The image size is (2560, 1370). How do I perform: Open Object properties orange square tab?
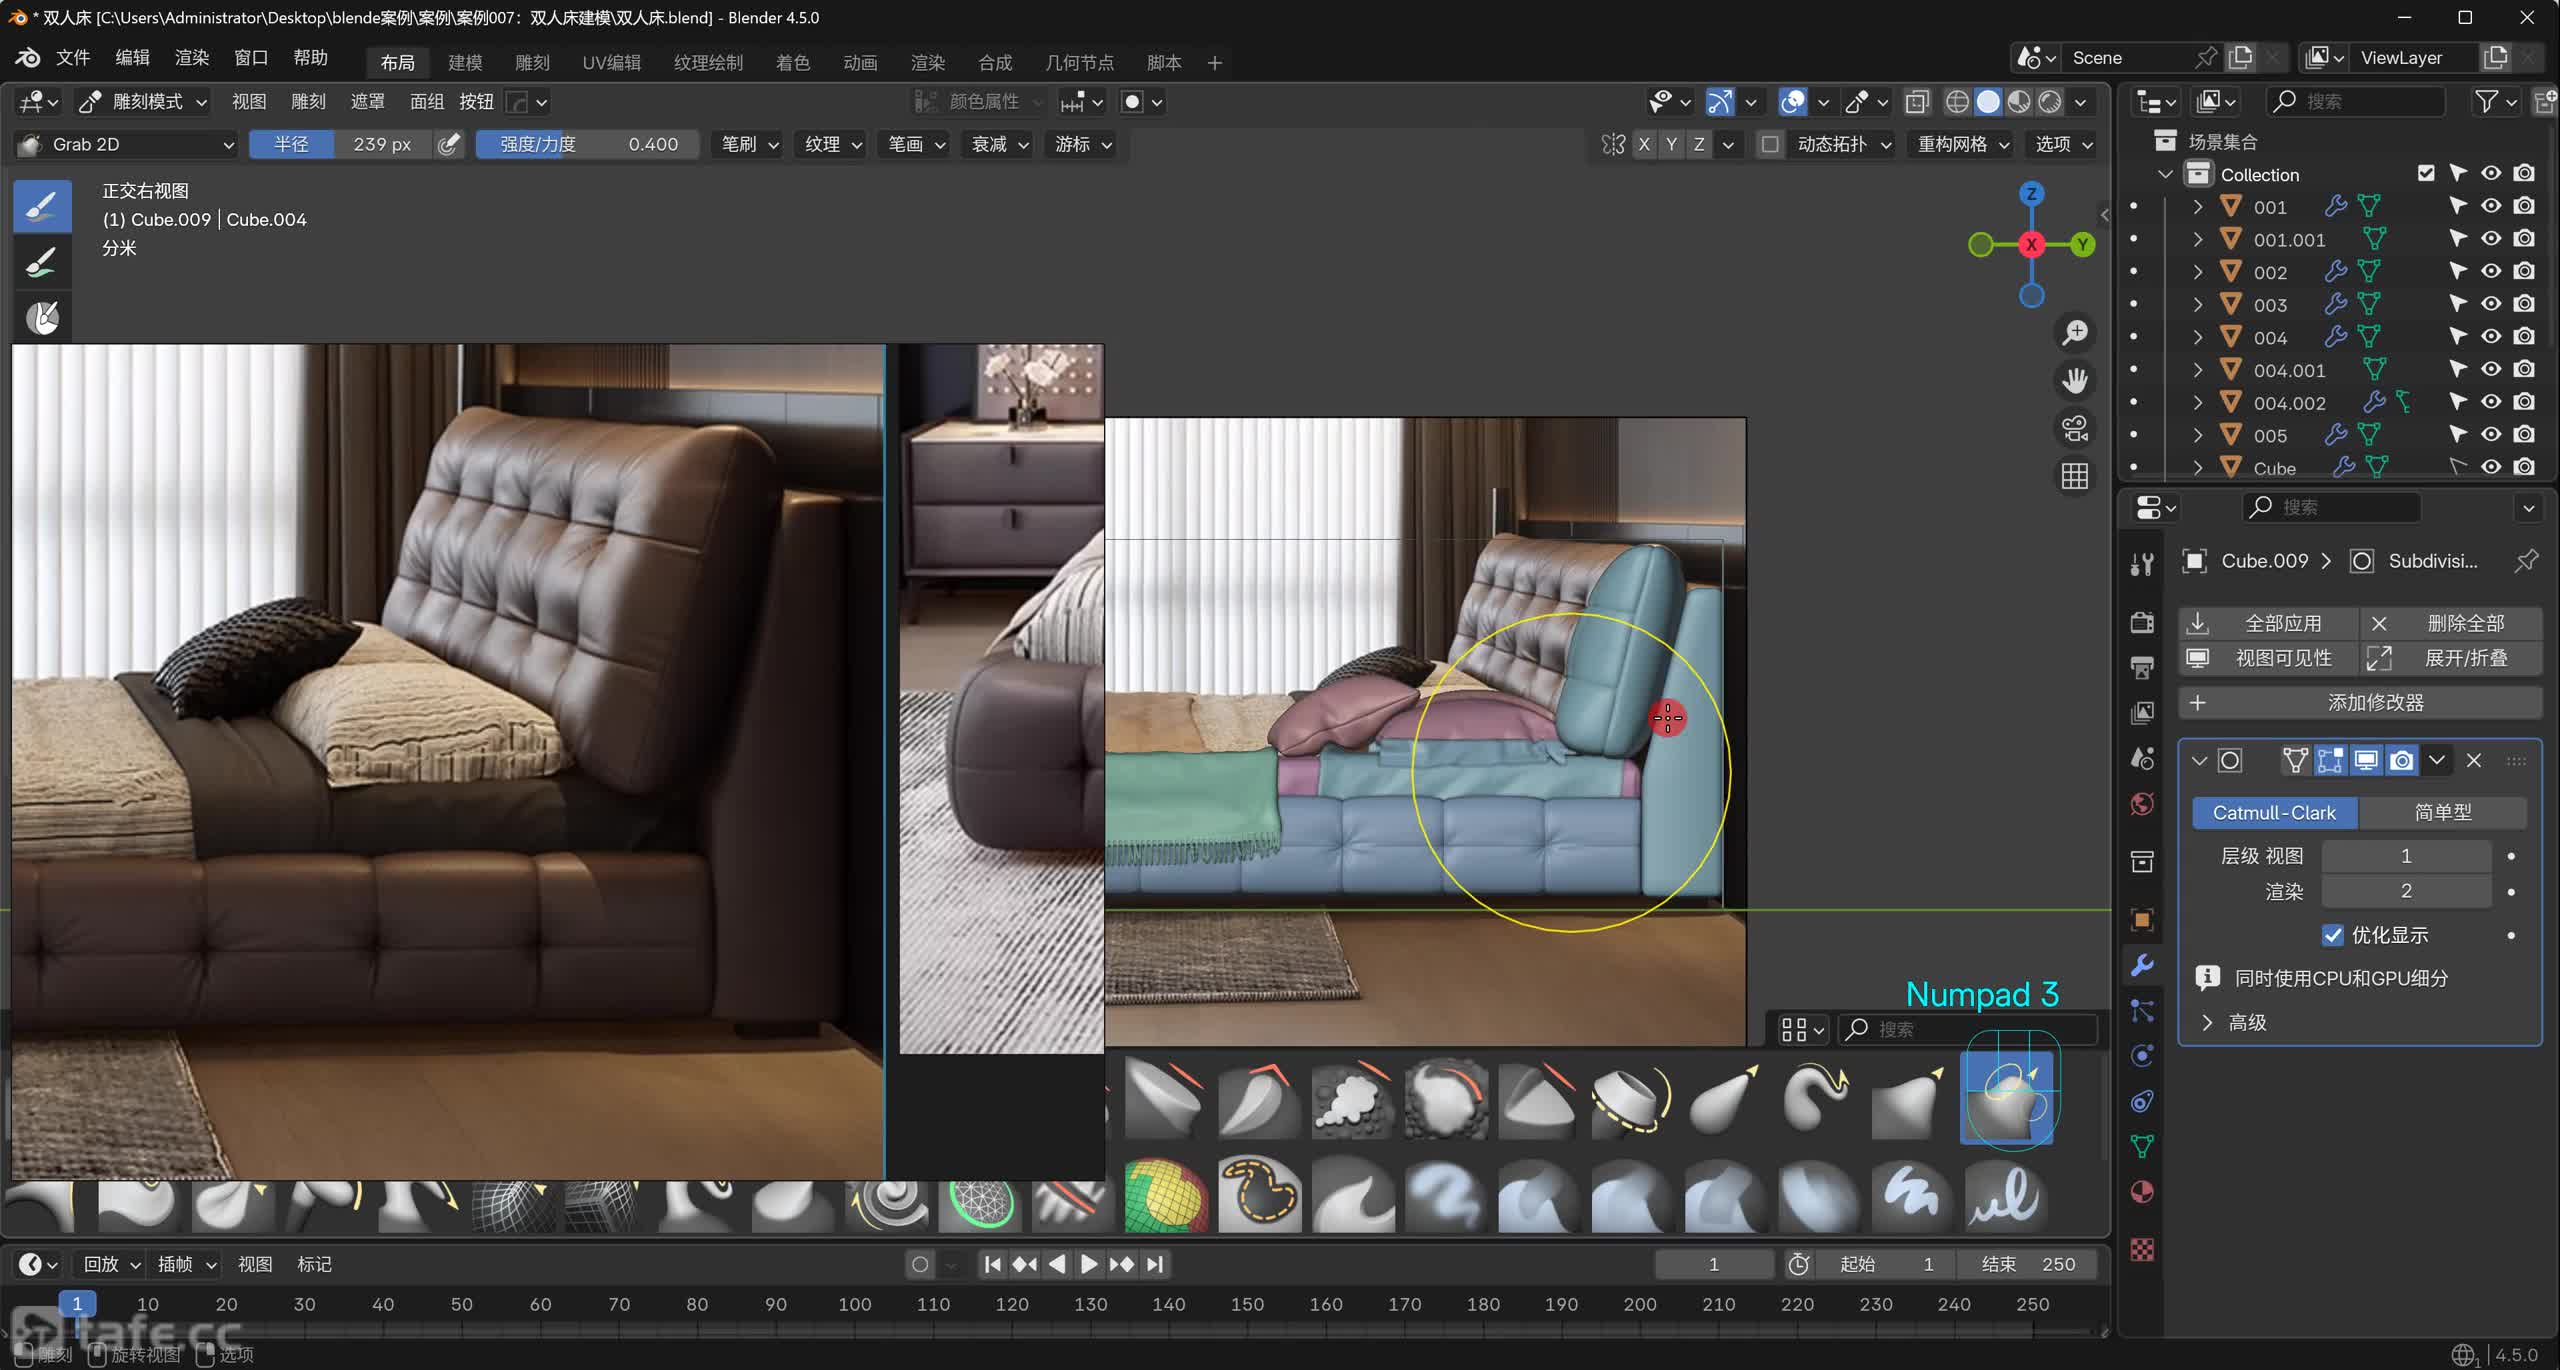pyautogui.click(x=2142, y=919)
